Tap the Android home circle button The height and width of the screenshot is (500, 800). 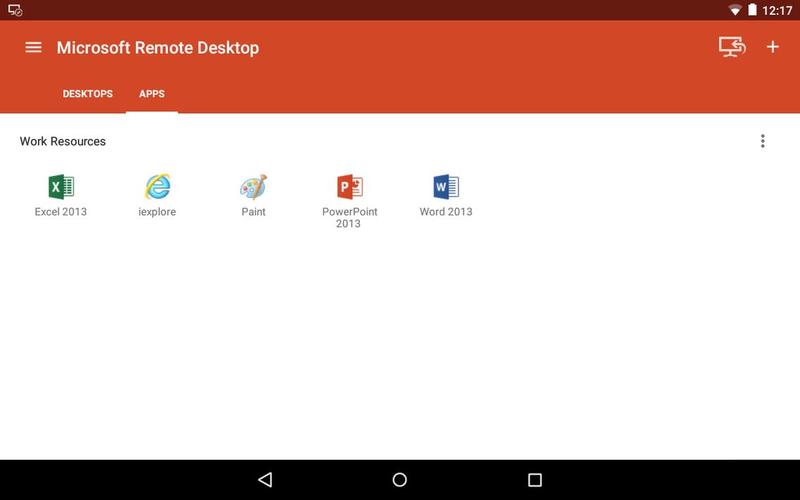click(x=400, y=480)
